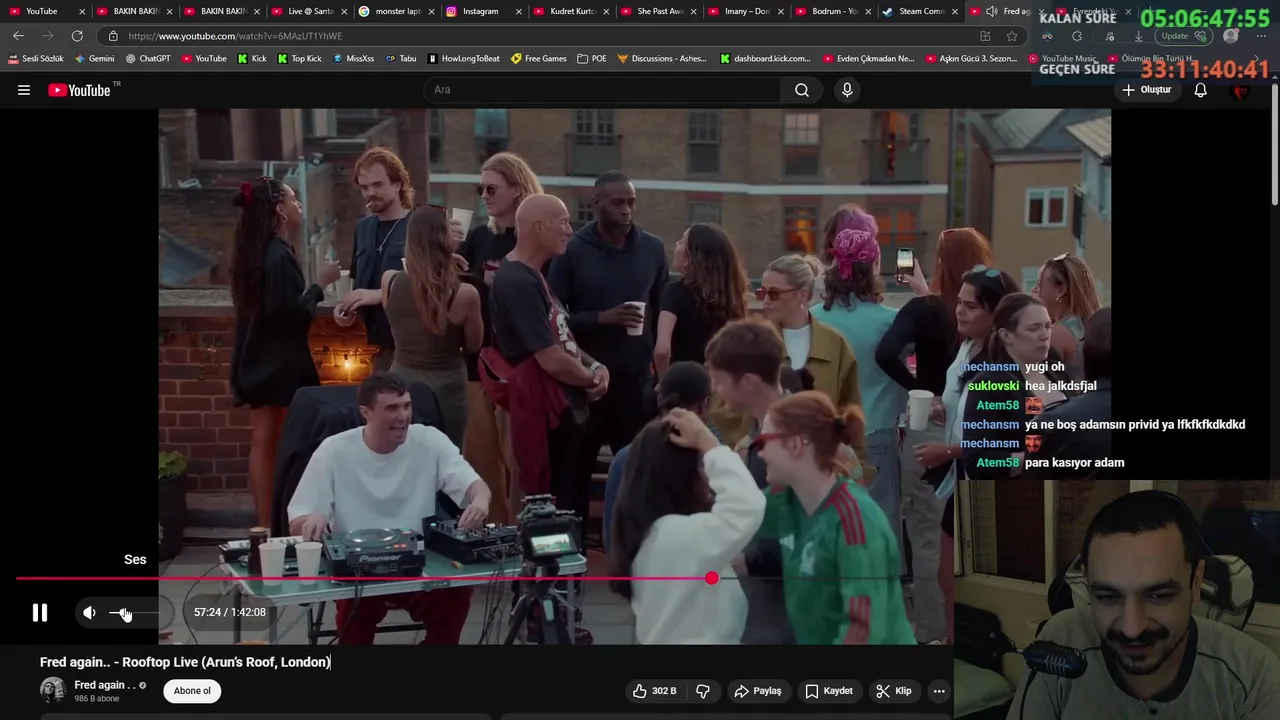Open Fred again channel avatar

[x=53, y=690]
